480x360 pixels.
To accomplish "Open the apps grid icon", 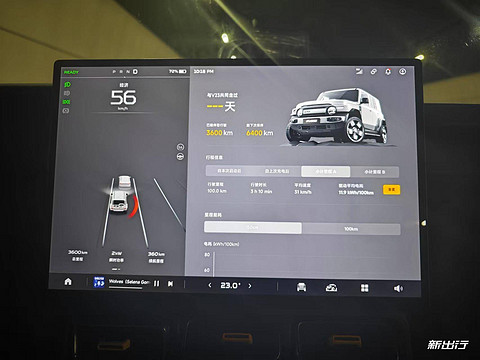I will click(365, 288).
